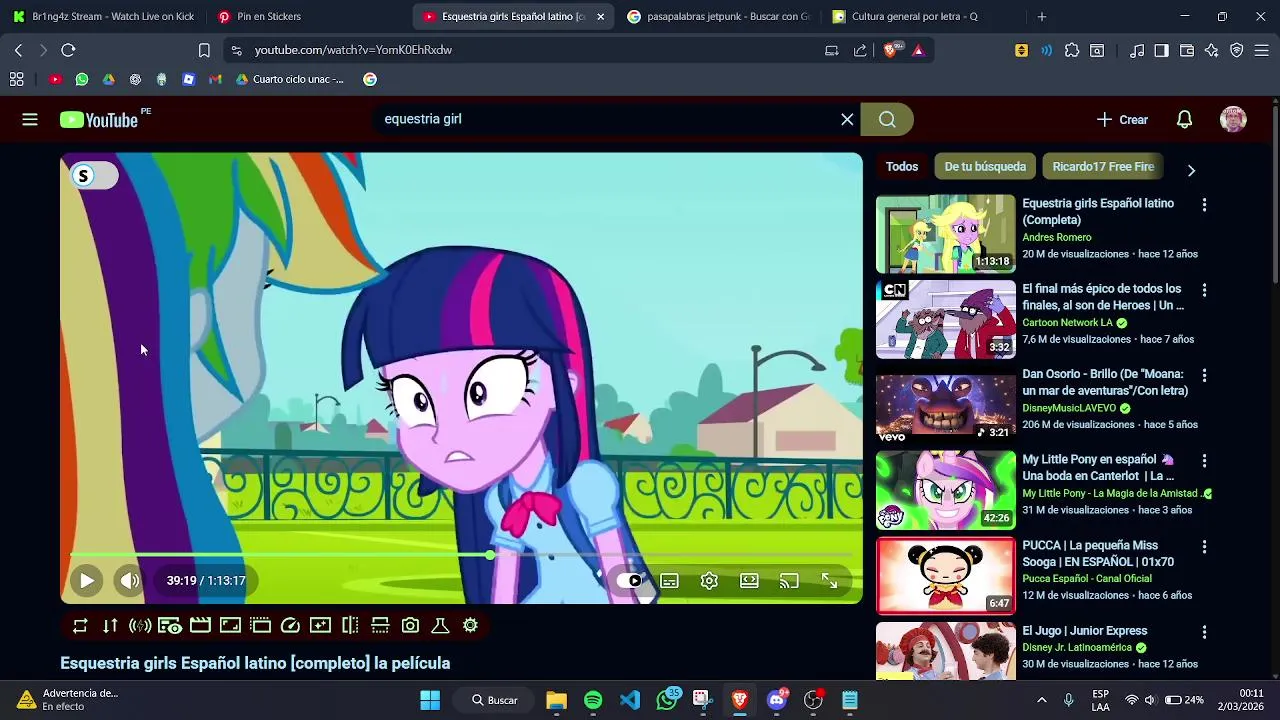The width and height of the screenshot is (1280, 720).
Task: Open YouTube notifications bell
Action: [1184, 119]
